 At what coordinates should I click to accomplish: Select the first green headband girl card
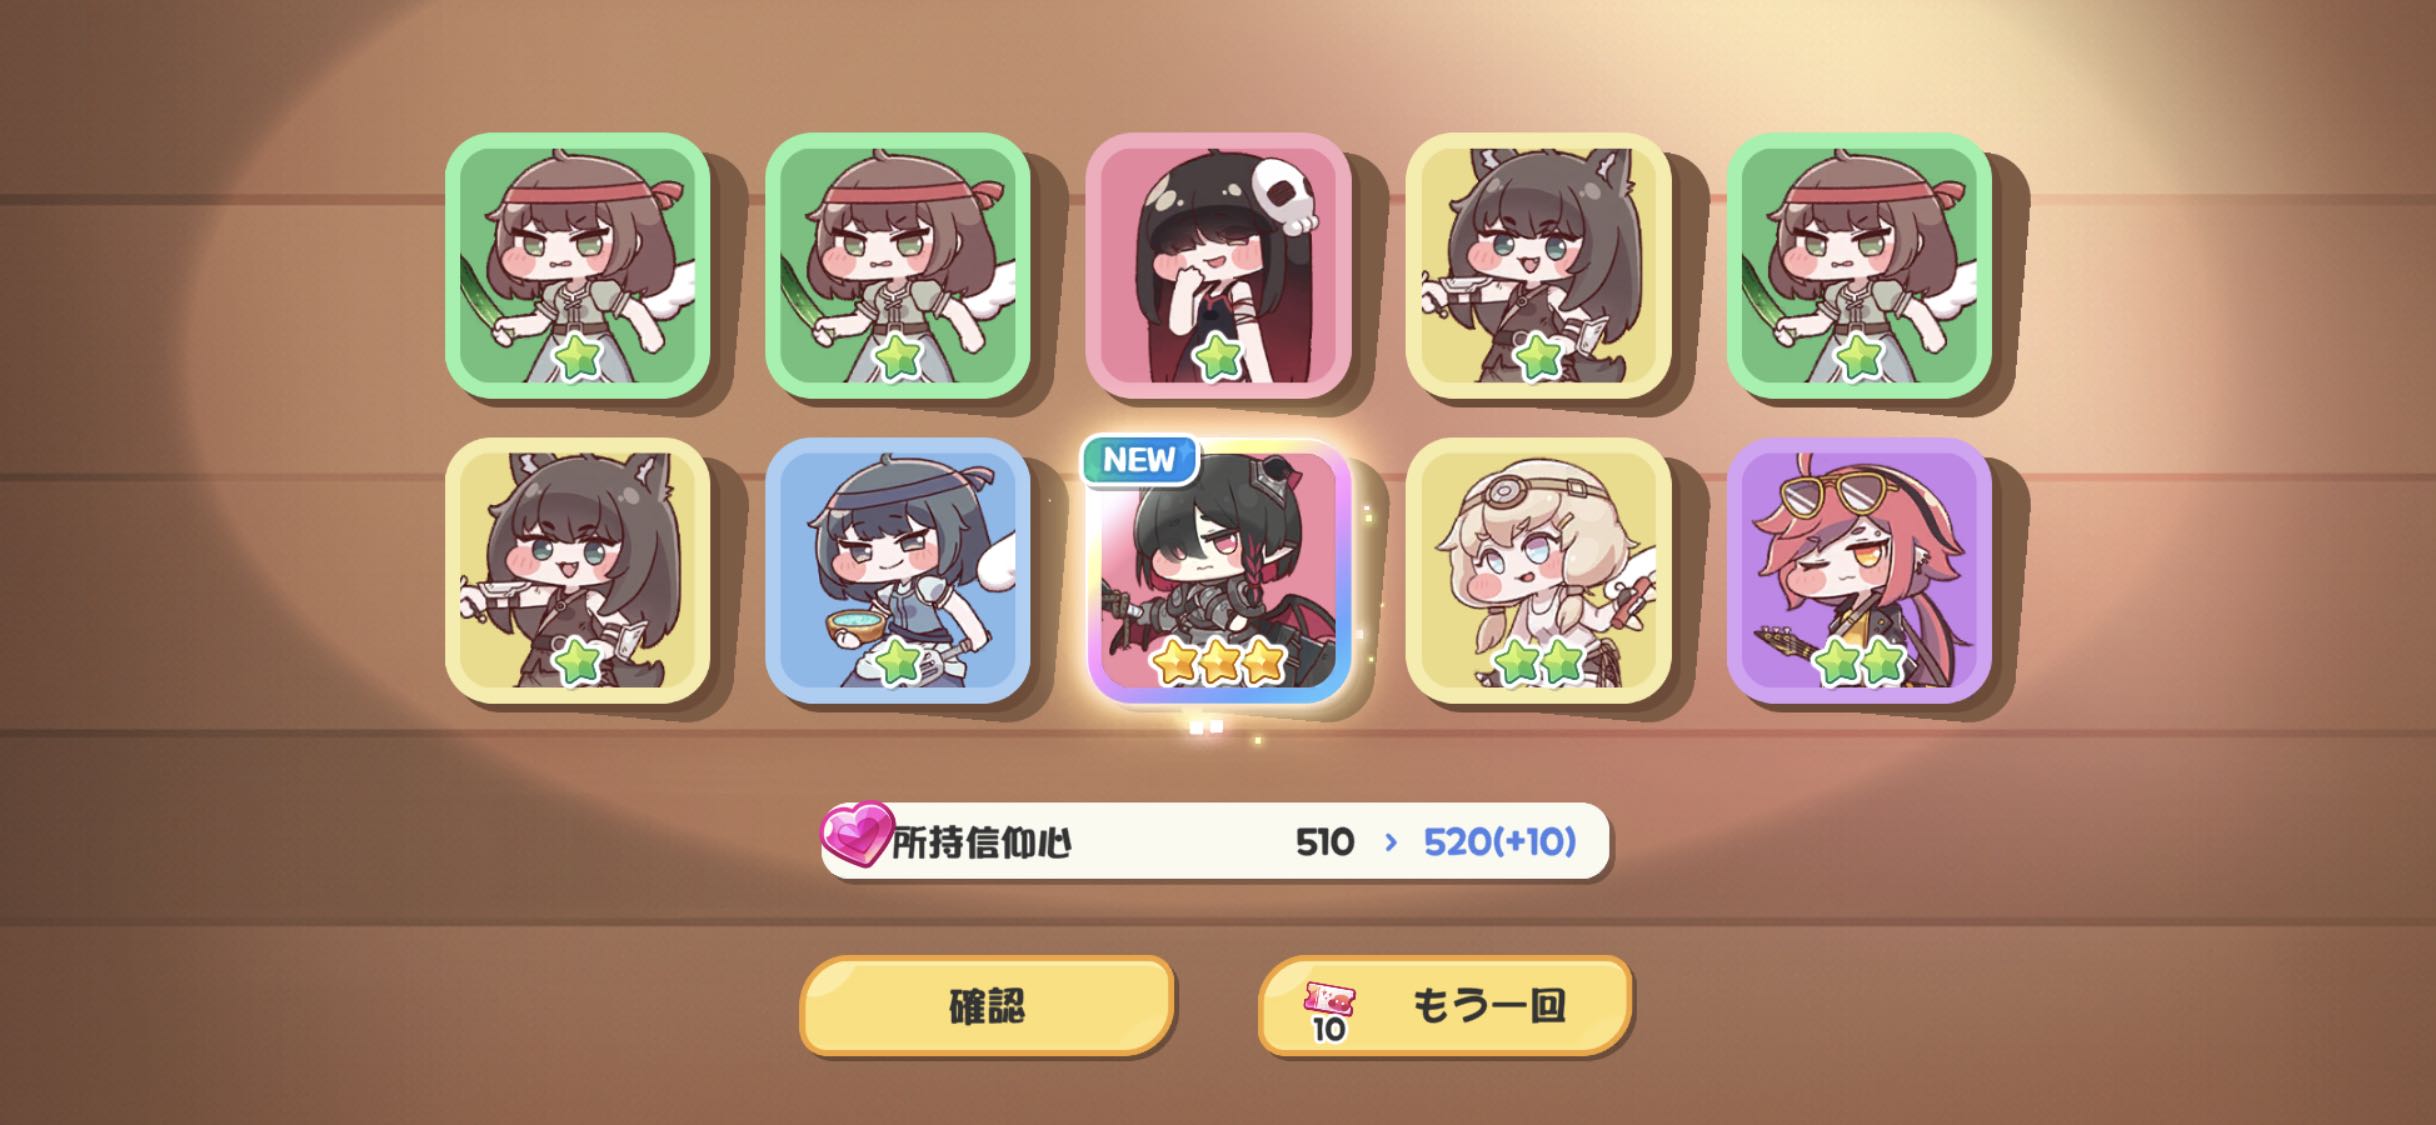[x=578, y=265]
